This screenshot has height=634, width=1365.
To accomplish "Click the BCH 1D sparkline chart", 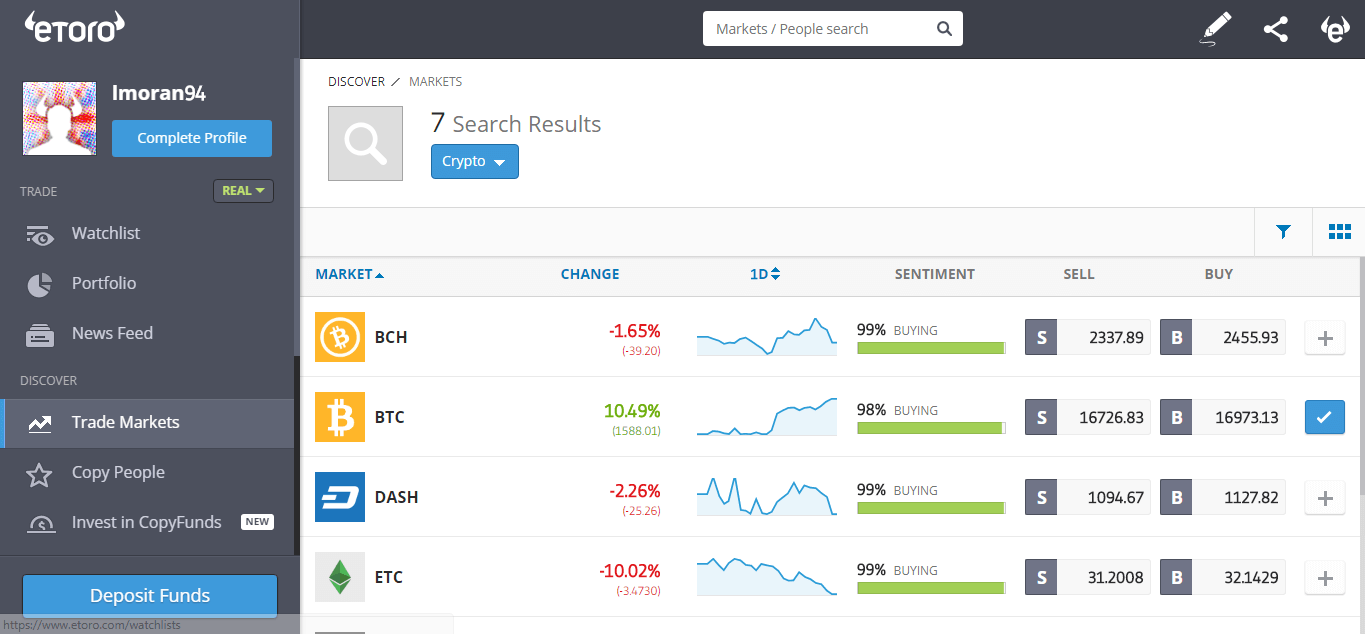I will pos(767,337).
